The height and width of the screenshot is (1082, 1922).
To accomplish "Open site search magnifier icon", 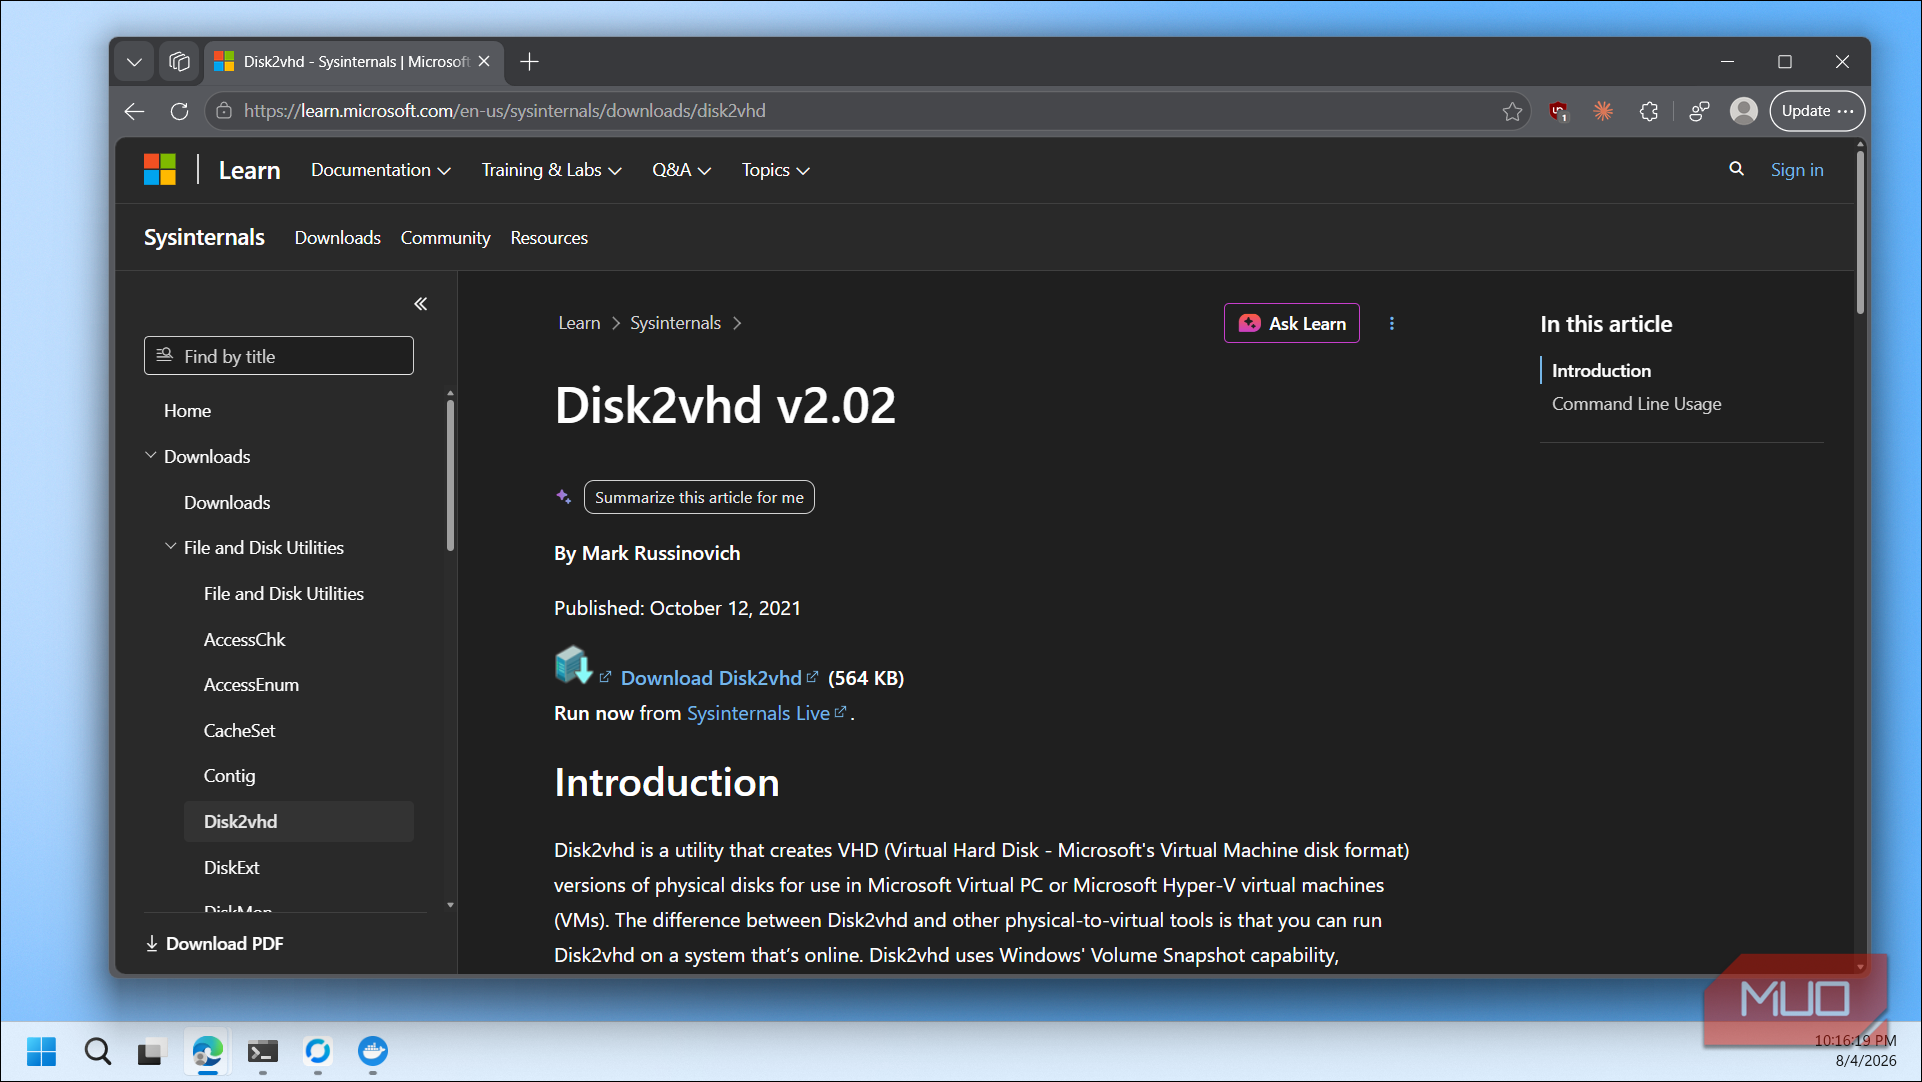I will coord(1737,169).
